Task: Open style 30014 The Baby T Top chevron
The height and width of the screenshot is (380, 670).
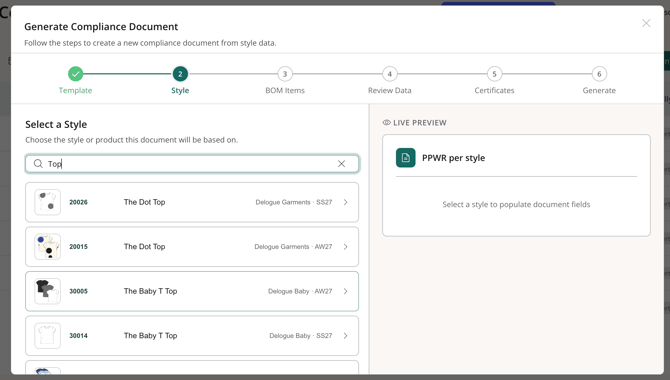Action: 345,336
